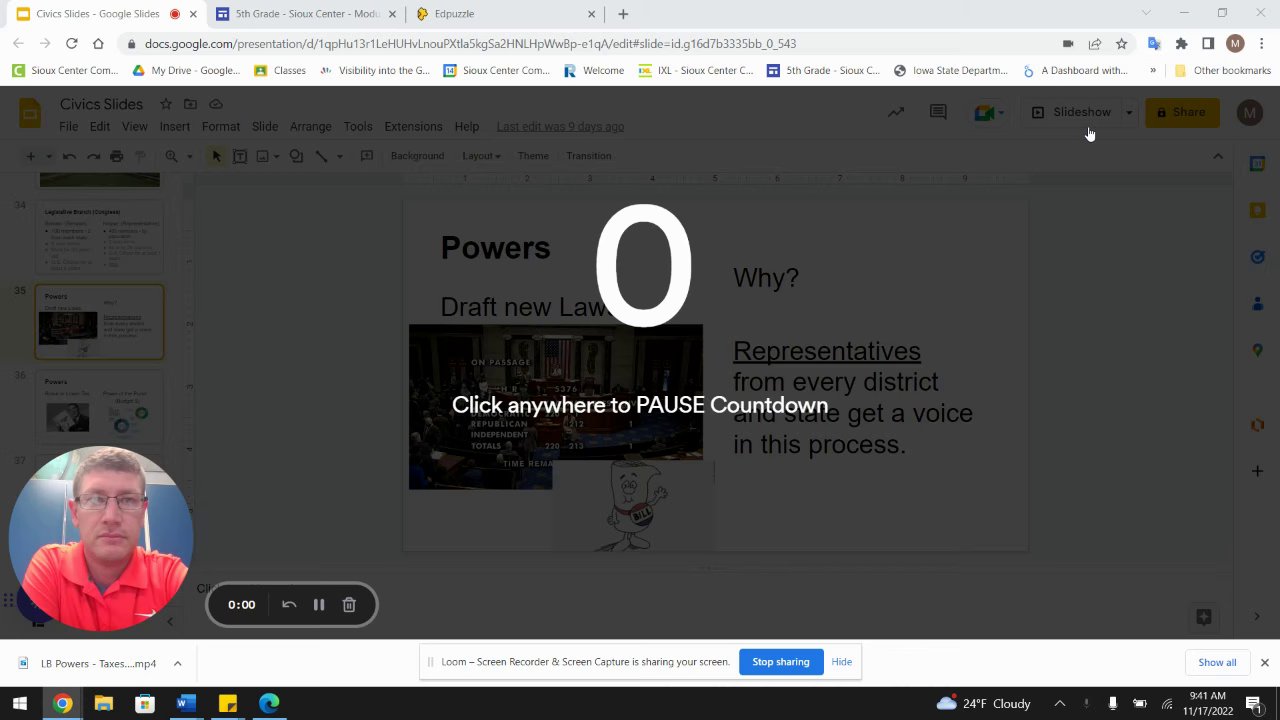Delete the Loom recording with the trash icon

(349, 605)
